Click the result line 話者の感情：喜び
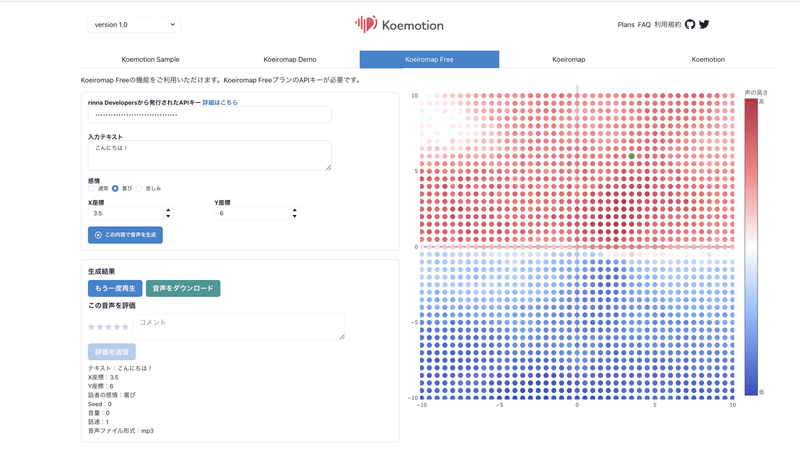 pos(112,395)
